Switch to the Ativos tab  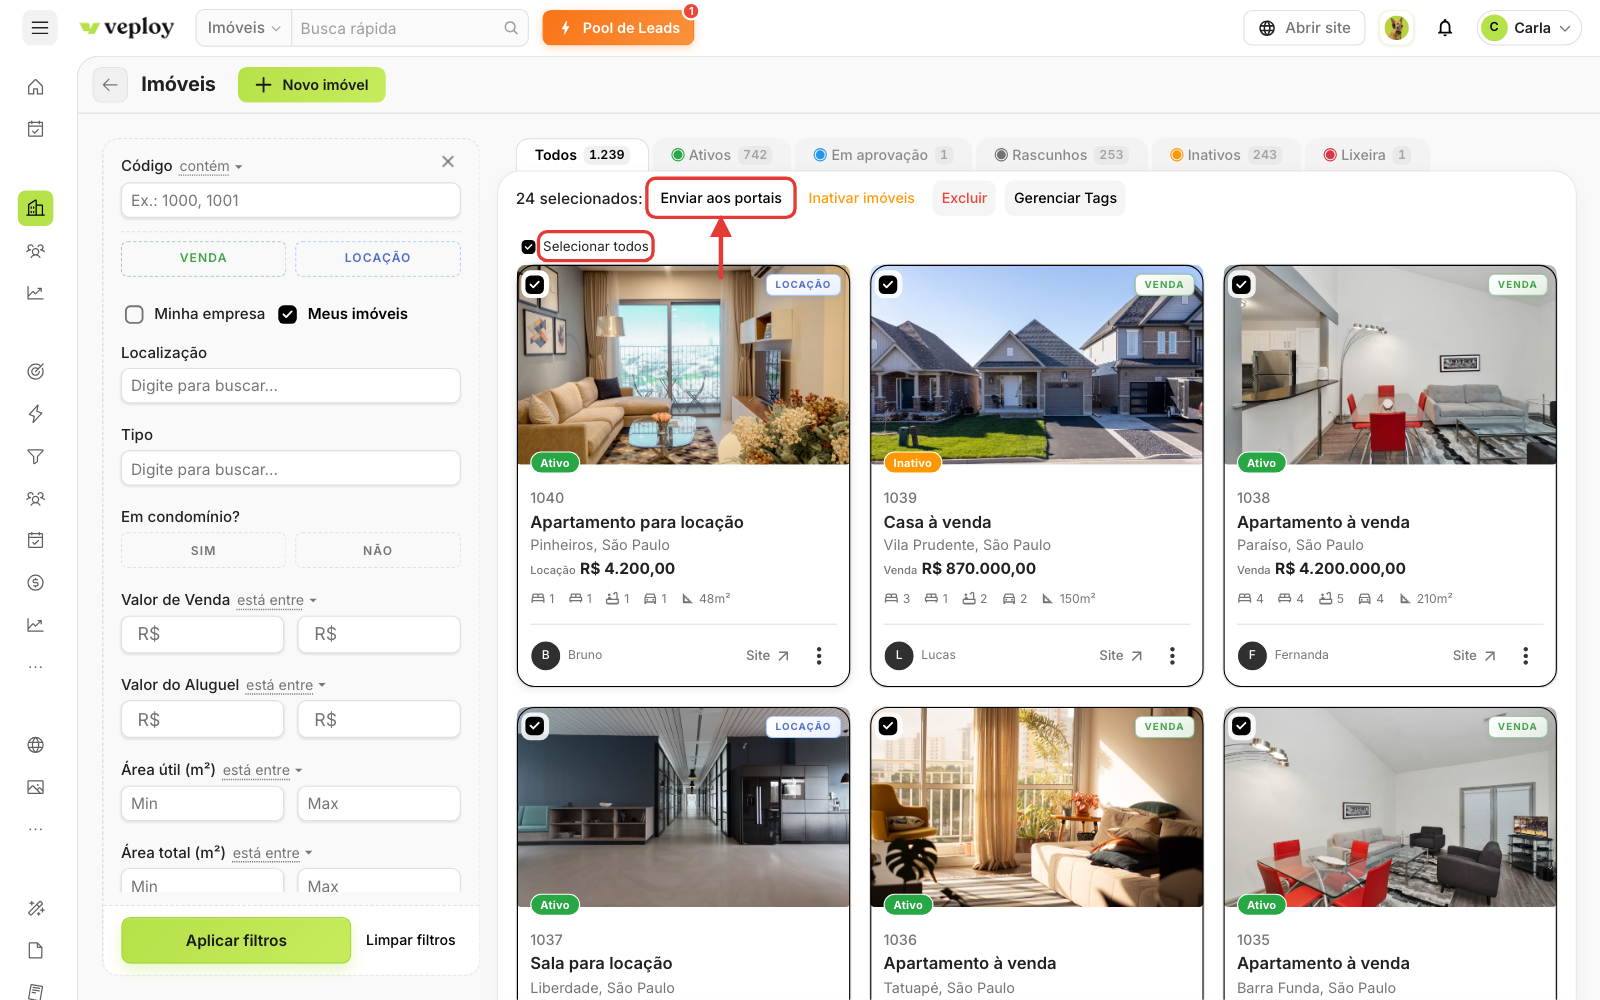pyautogui.click(x=720, y=155)
